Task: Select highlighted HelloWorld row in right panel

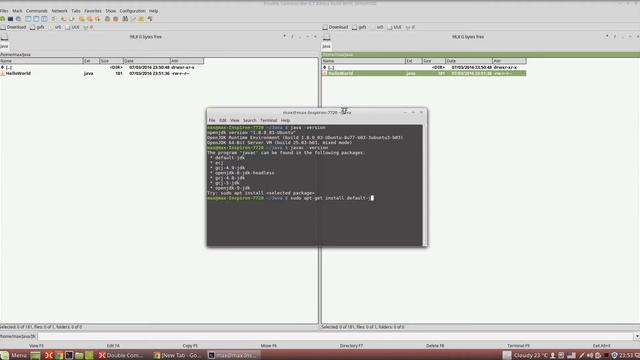Action: coord(424,73)
